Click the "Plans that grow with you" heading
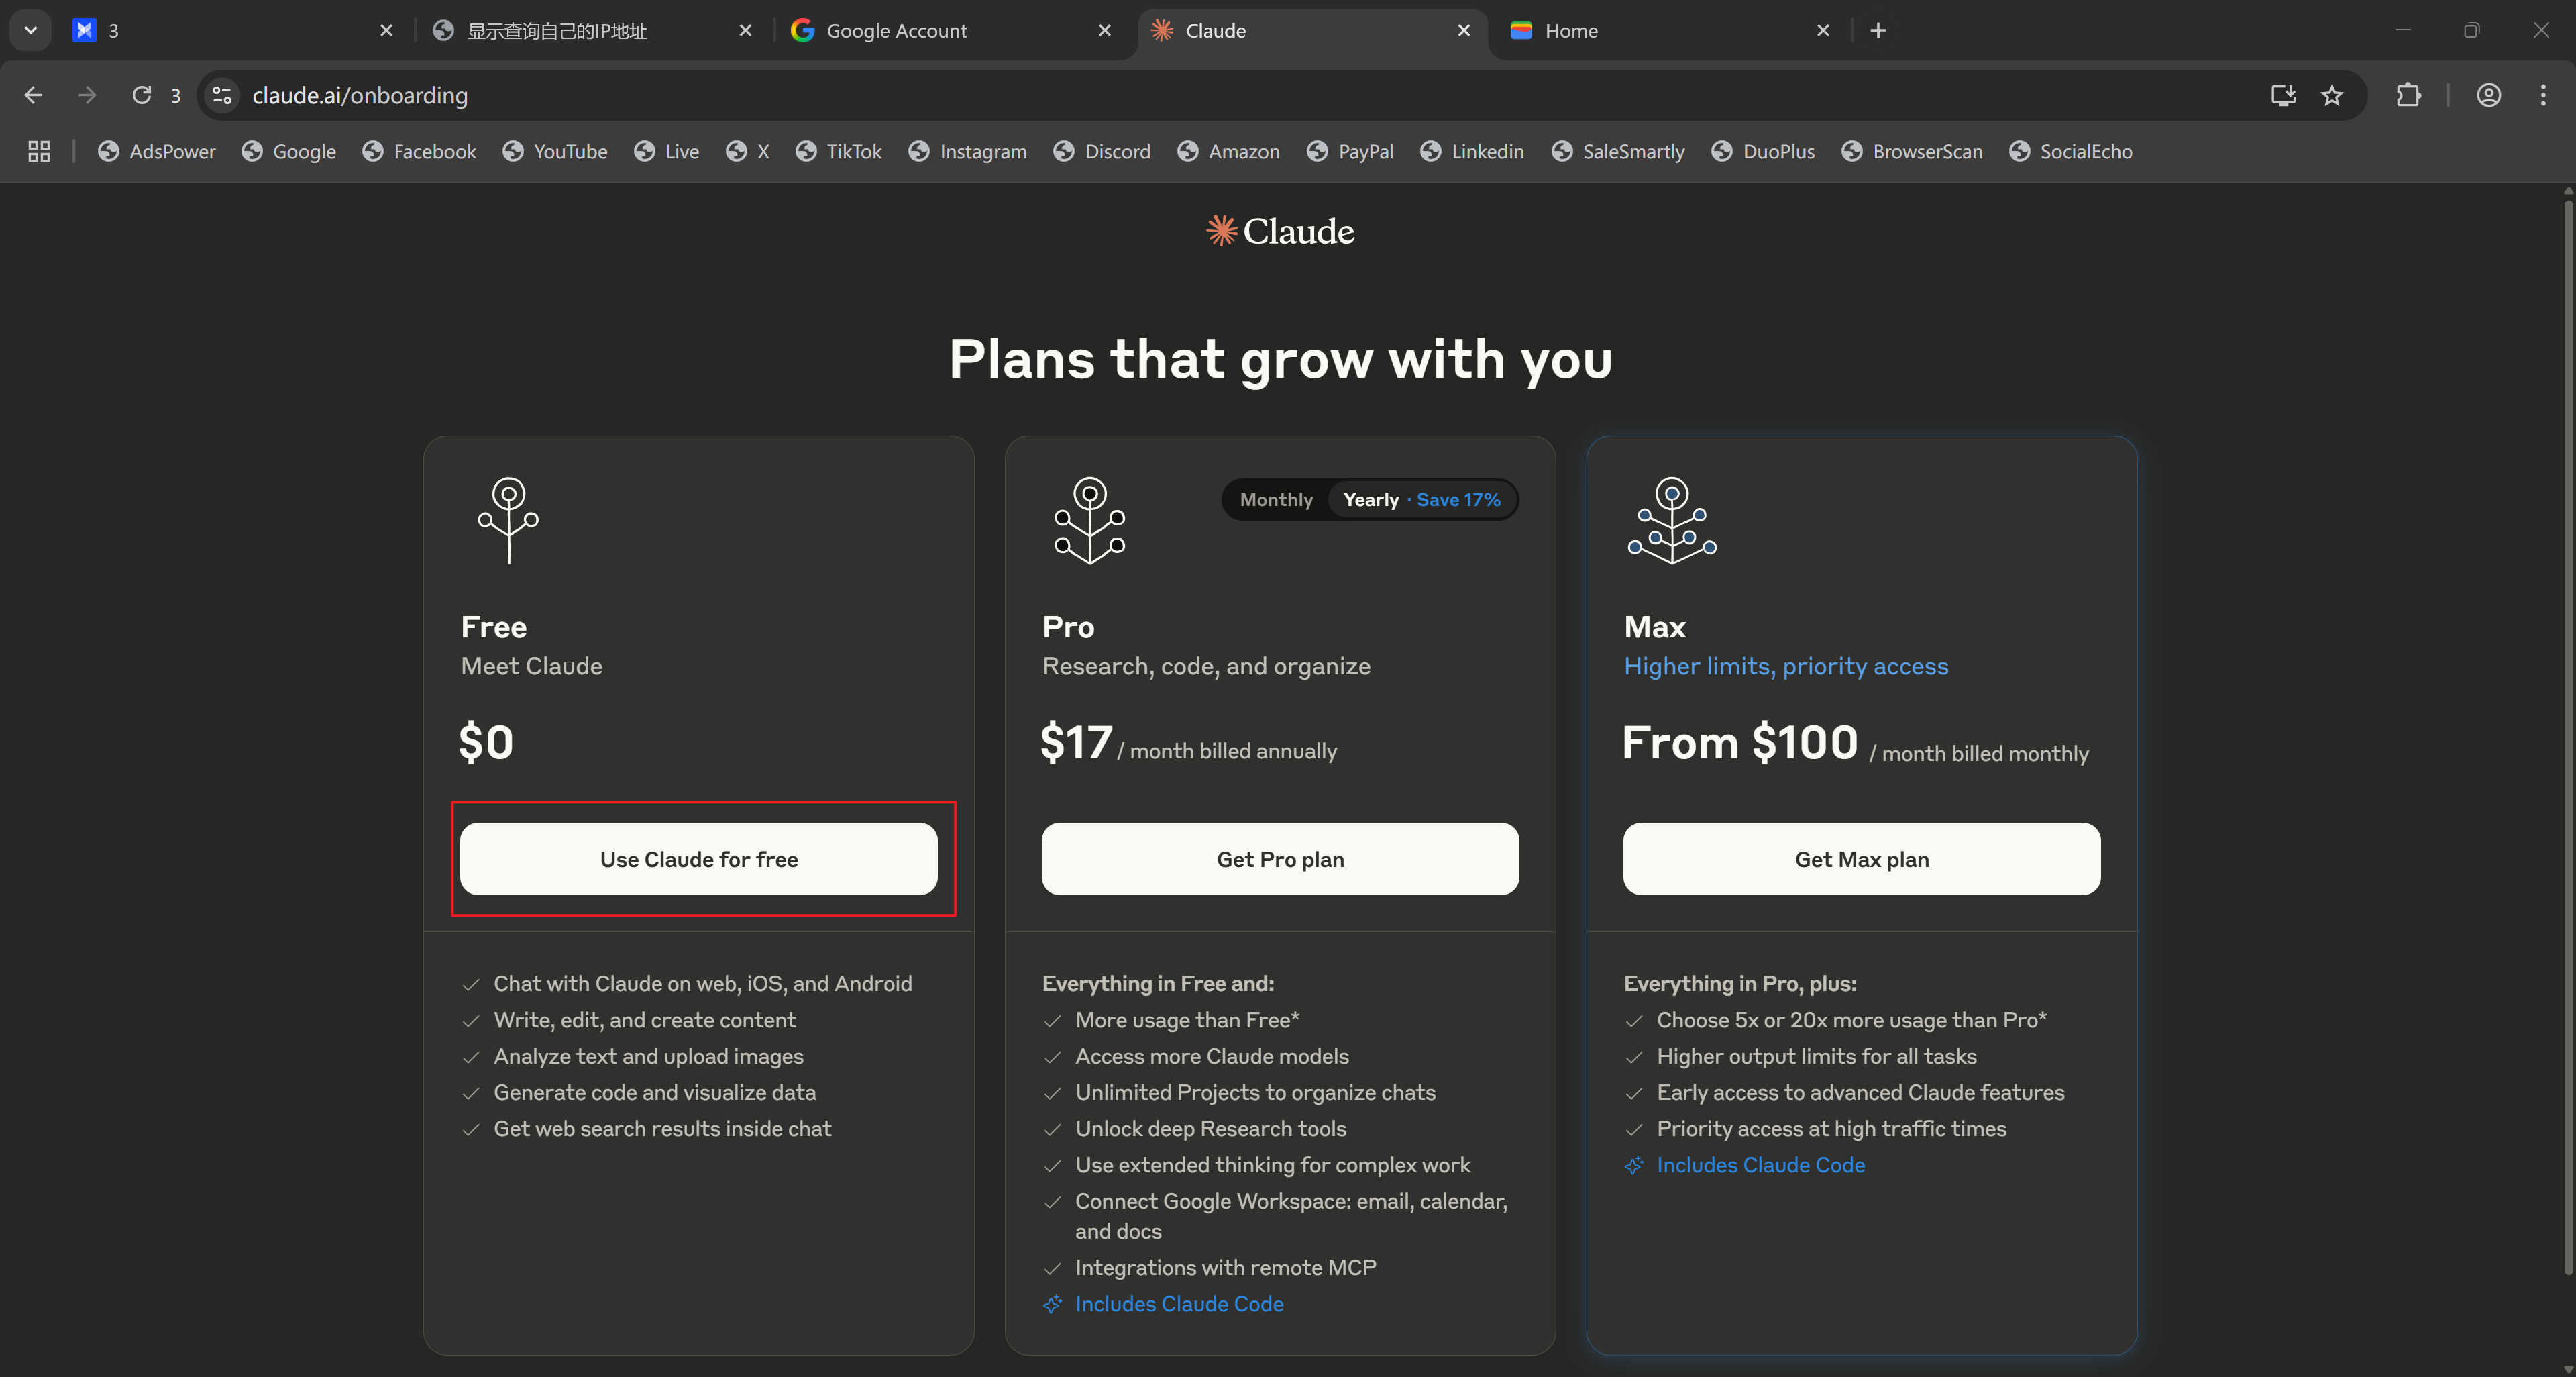Viewport: 2576px width, 1377px height. [x=1280, y=359]
